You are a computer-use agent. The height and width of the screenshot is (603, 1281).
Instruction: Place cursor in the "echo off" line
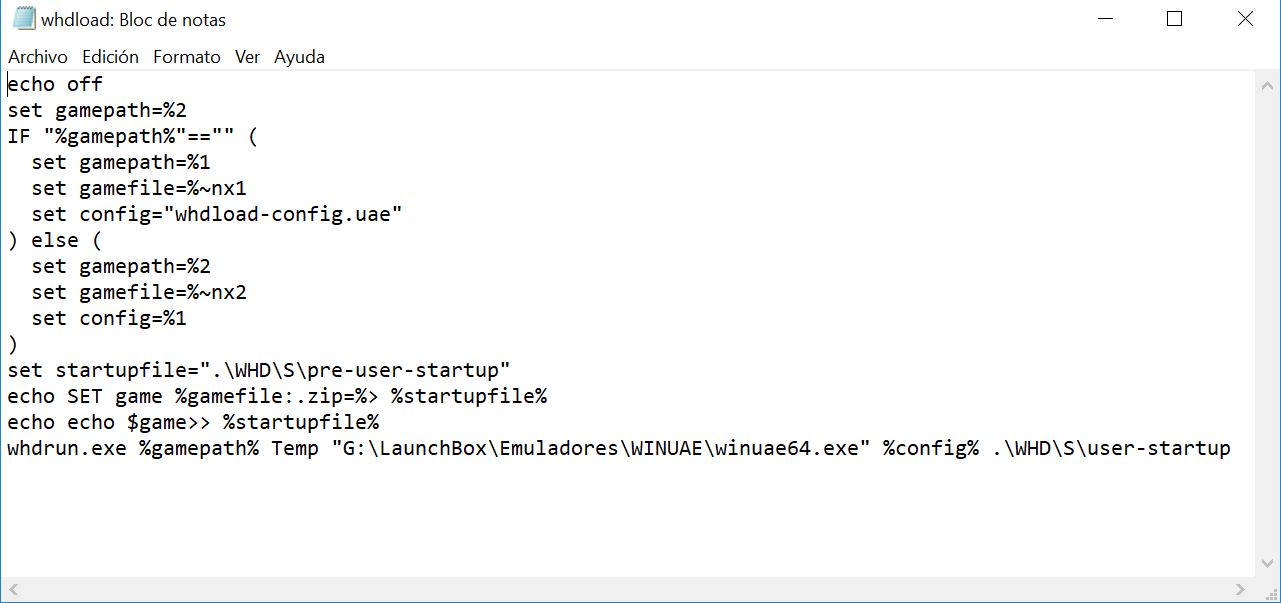55,84
